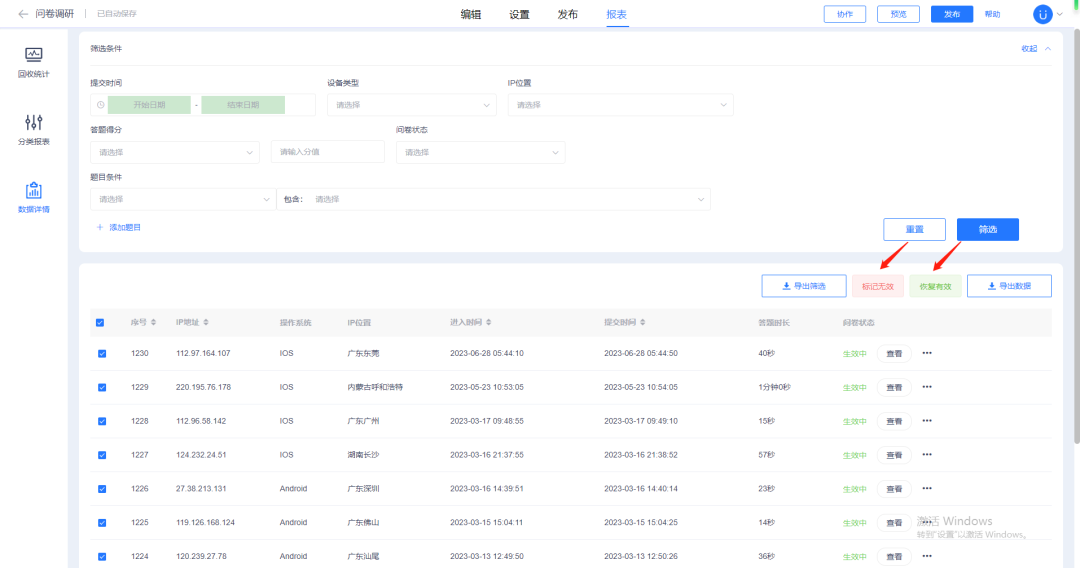Click the 标记无效 button
Screen dimensions: 1080x568
(x=878, y=286)
